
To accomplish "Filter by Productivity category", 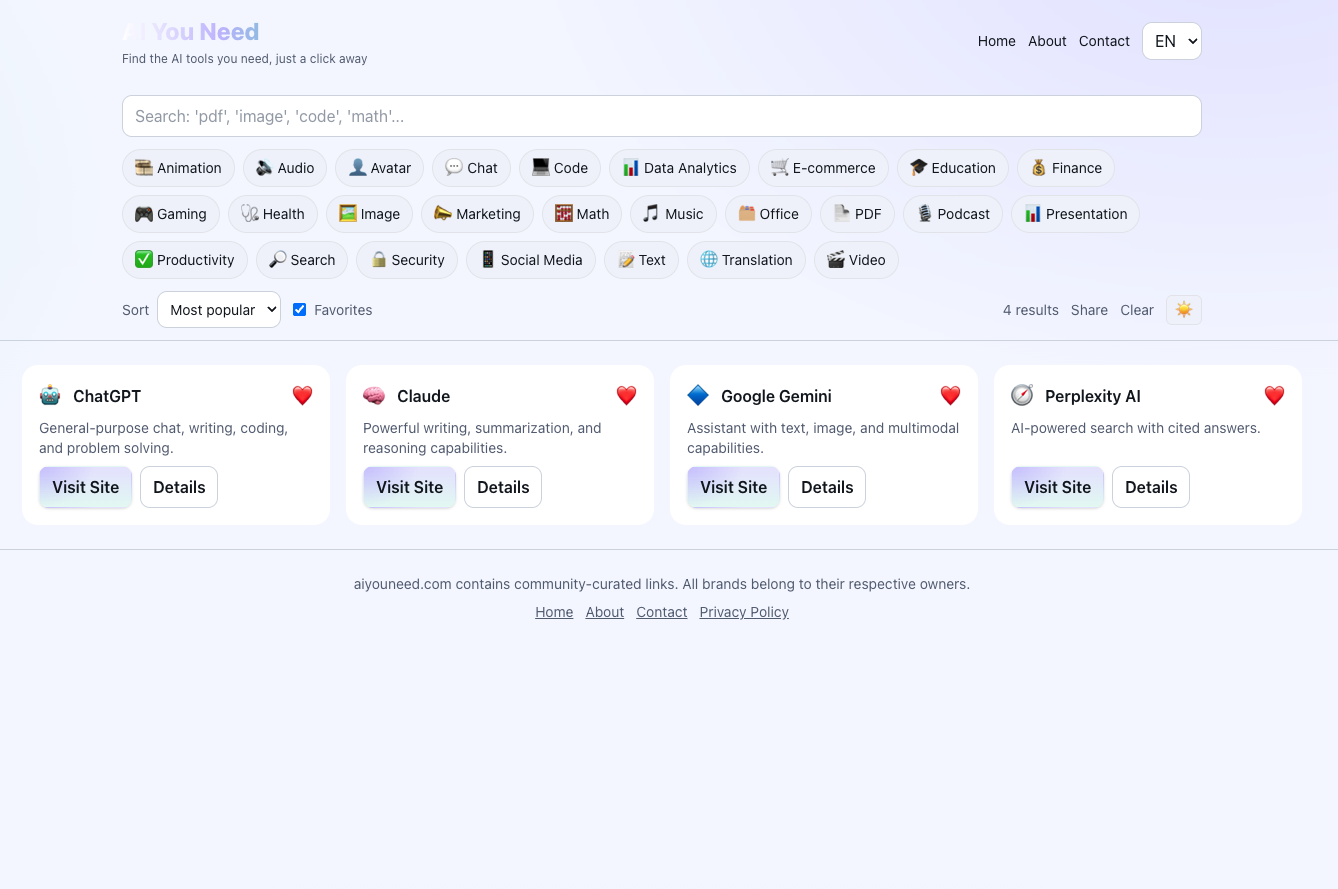I will click(x=185, y=260).
